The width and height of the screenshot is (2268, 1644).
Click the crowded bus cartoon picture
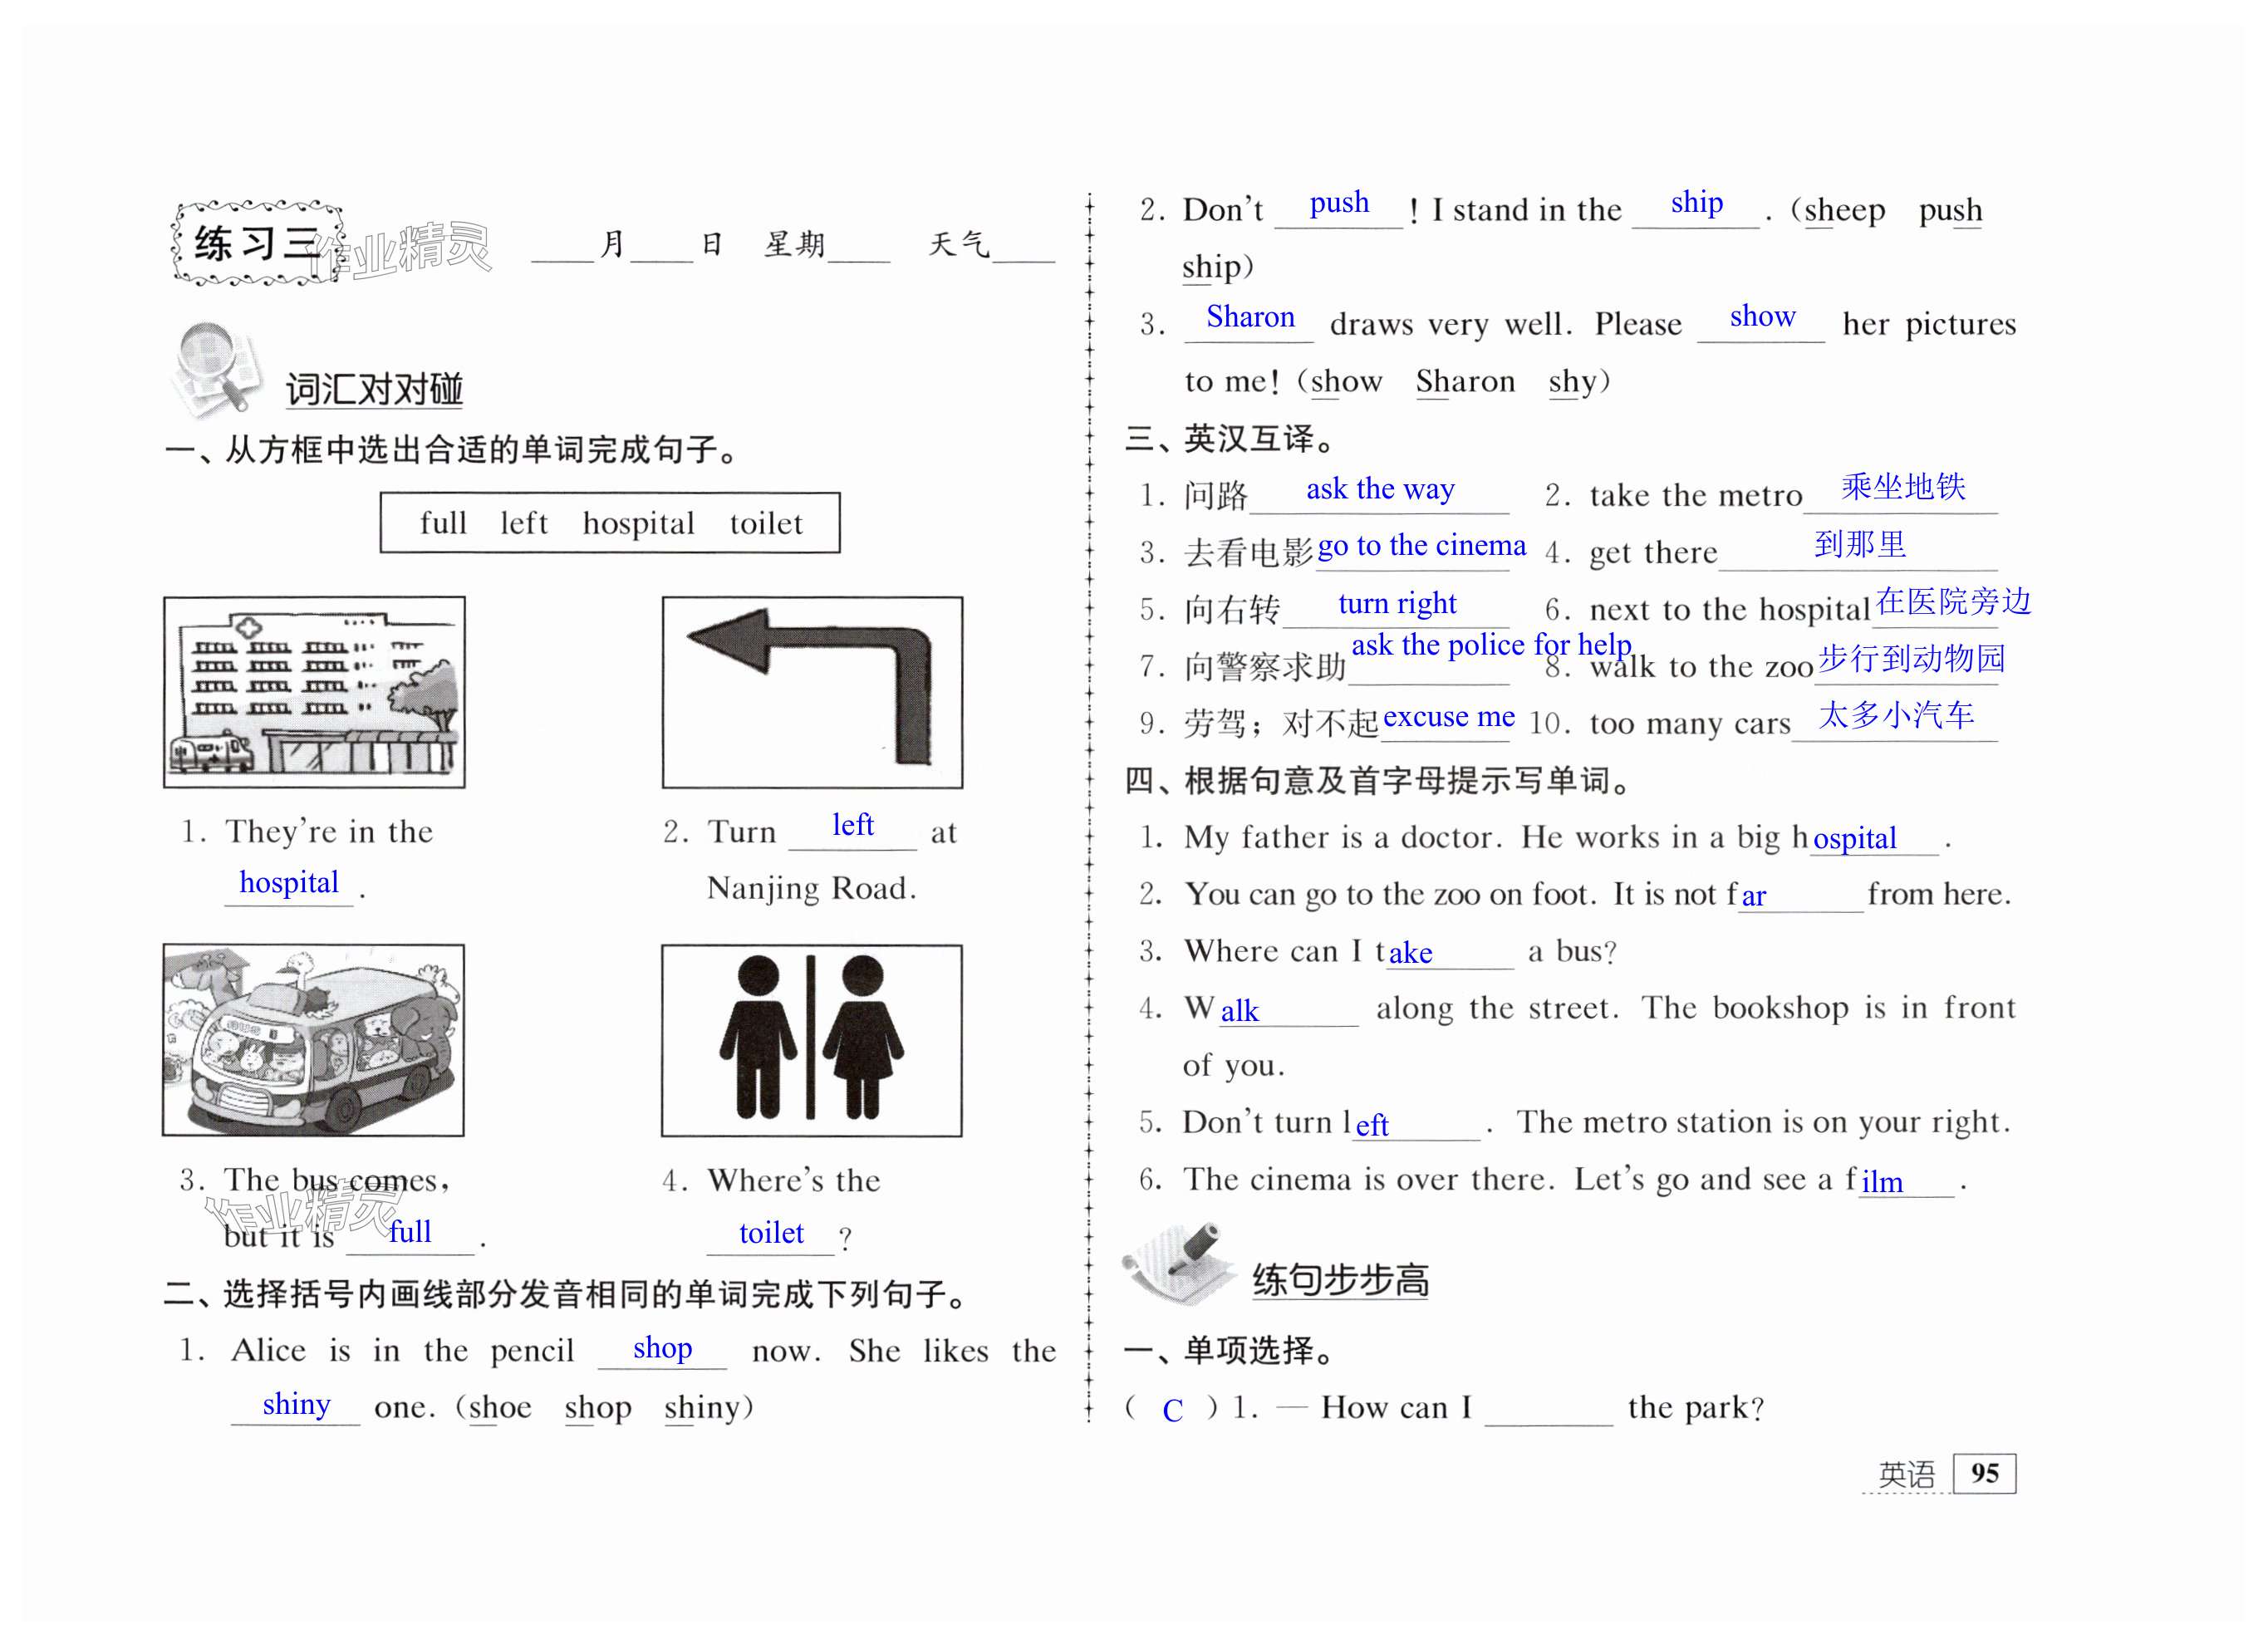click(313, 1040)
